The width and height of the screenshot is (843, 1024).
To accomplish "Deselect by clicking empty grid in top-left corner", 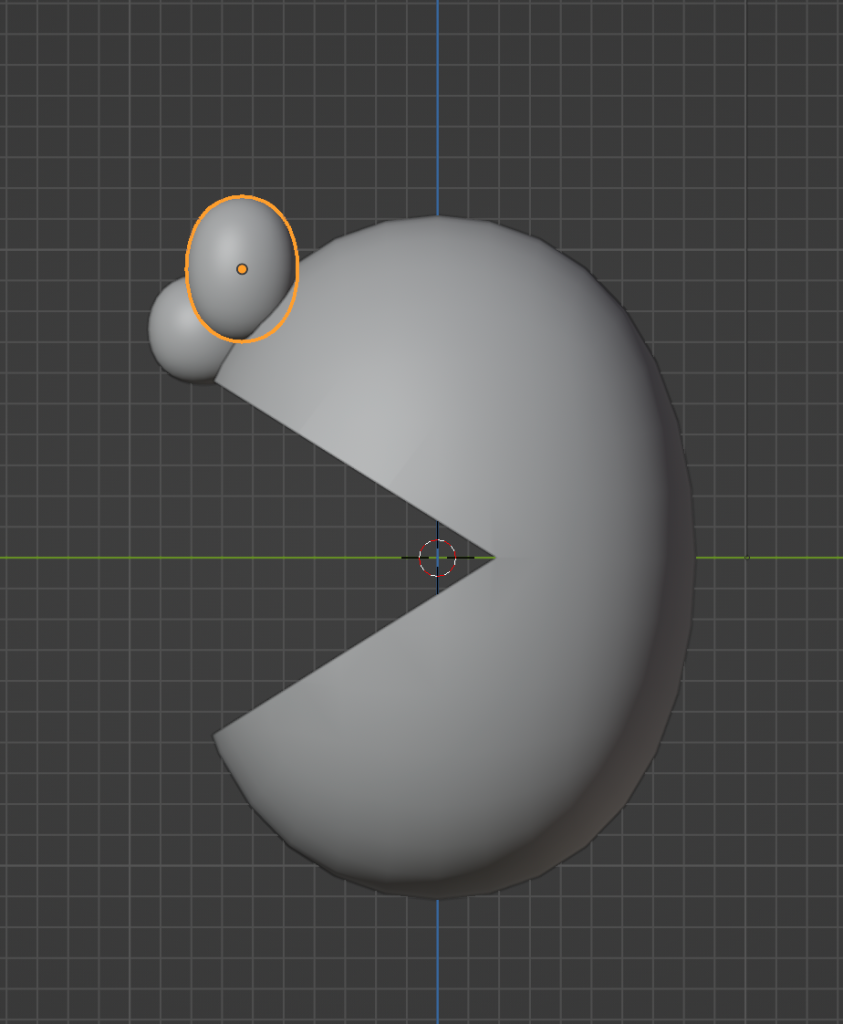I will click(50, 50).
